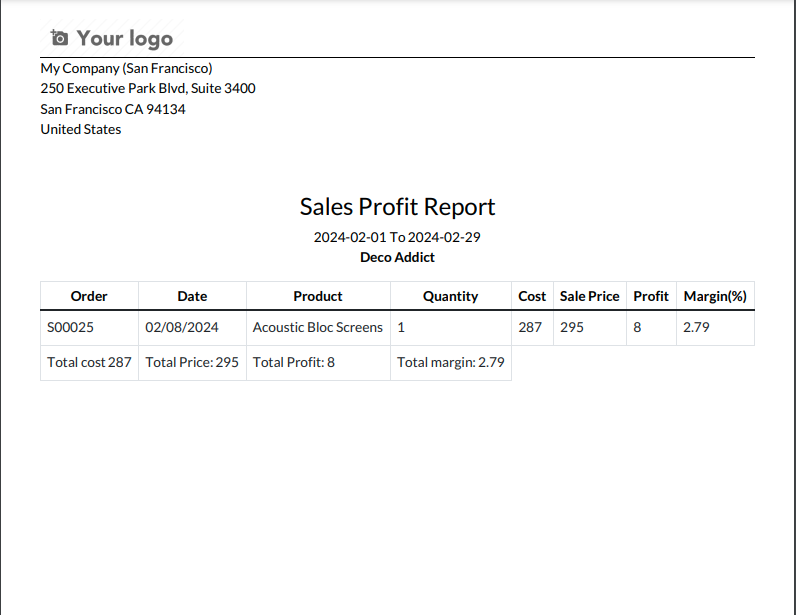The width and height of the screenshot is (796, 615).
Task: Select the Total Price: 295 summary cell
Action: pos(192,362)
